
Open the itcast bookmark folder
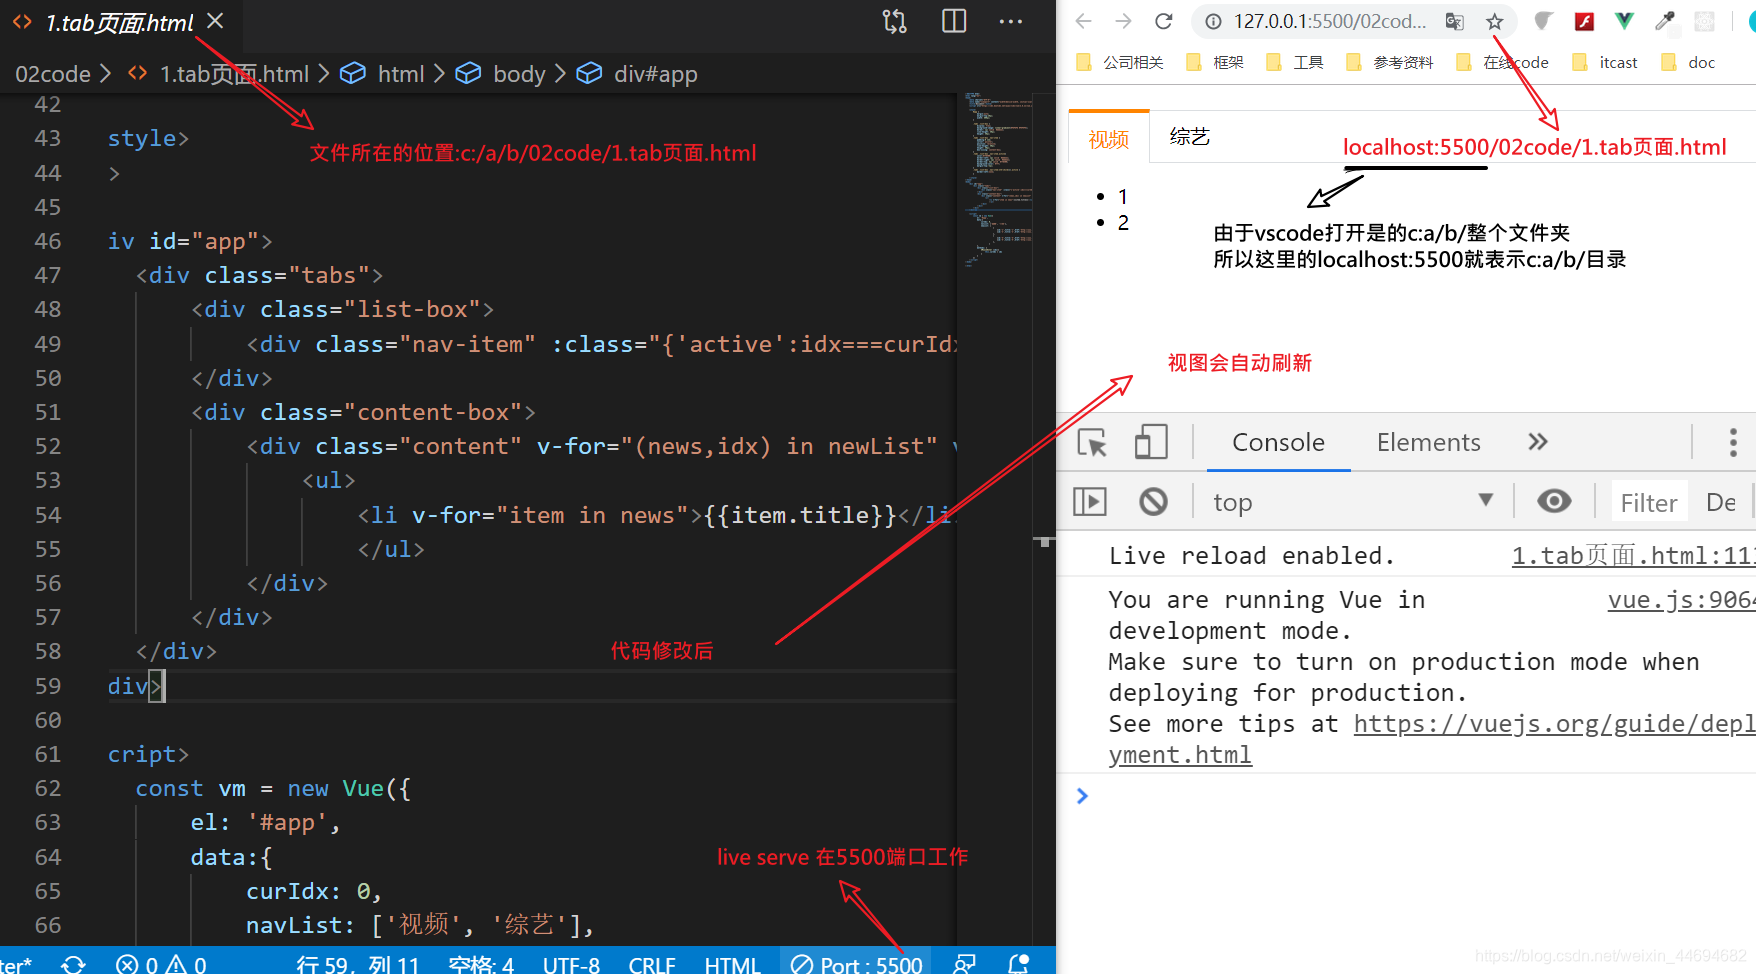tap(1604, 62)
